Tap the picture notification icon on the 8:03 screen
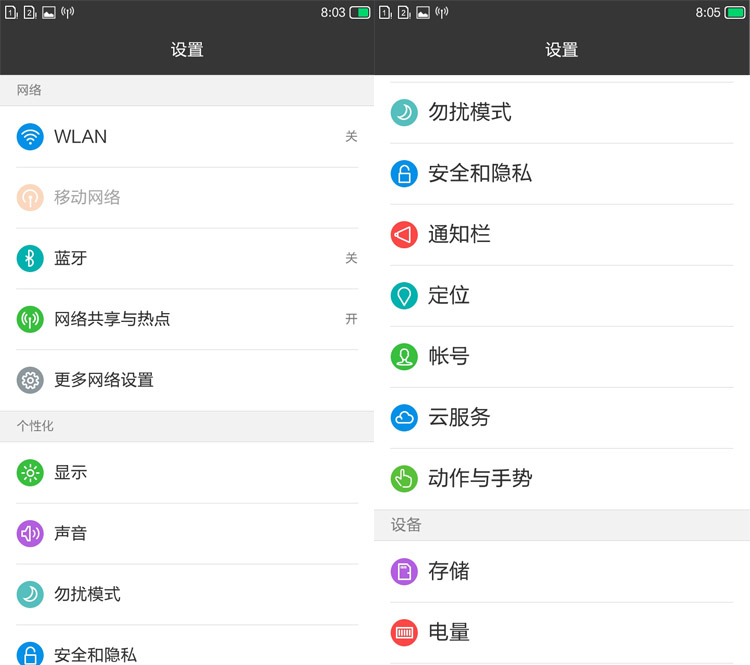 click(x=49, y=12)
